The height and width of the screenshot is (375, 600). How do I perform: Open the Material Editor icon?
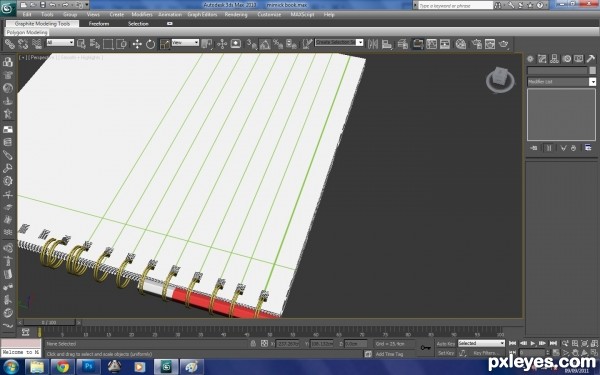pyautogui.click(x=461, y=44)
